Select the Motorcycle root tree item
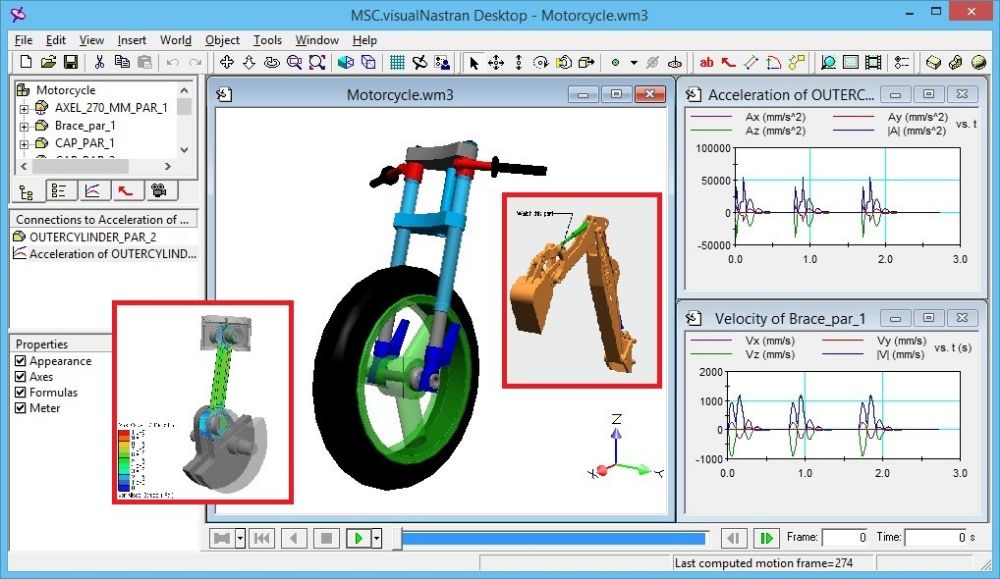 pos(66,90)
